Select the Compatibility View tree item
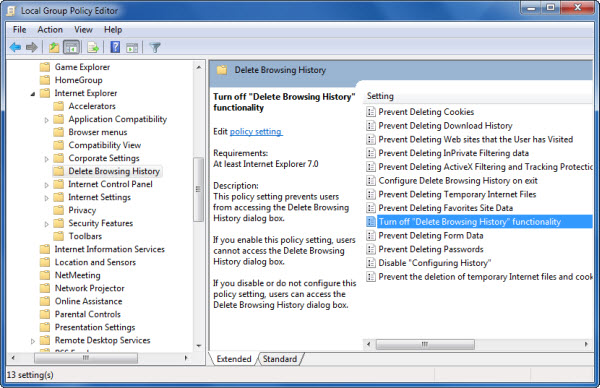The width and height of the screenshot is (600, 388). (x=105, y=145)
